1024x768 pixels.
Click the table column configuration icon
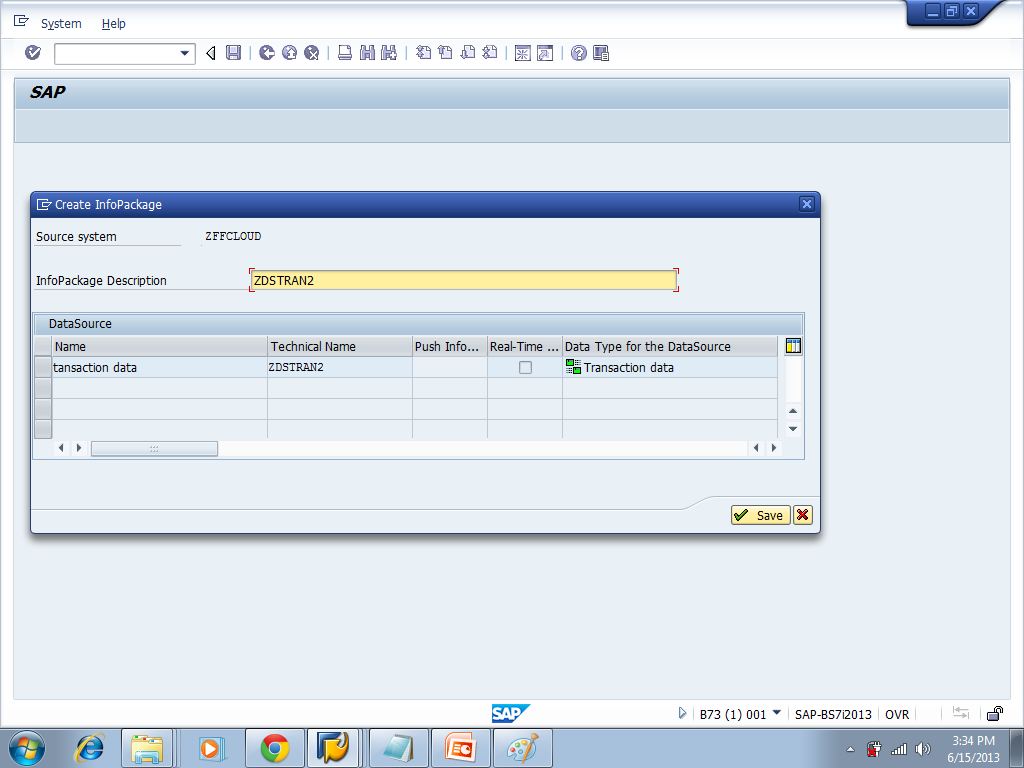[793, 346]
